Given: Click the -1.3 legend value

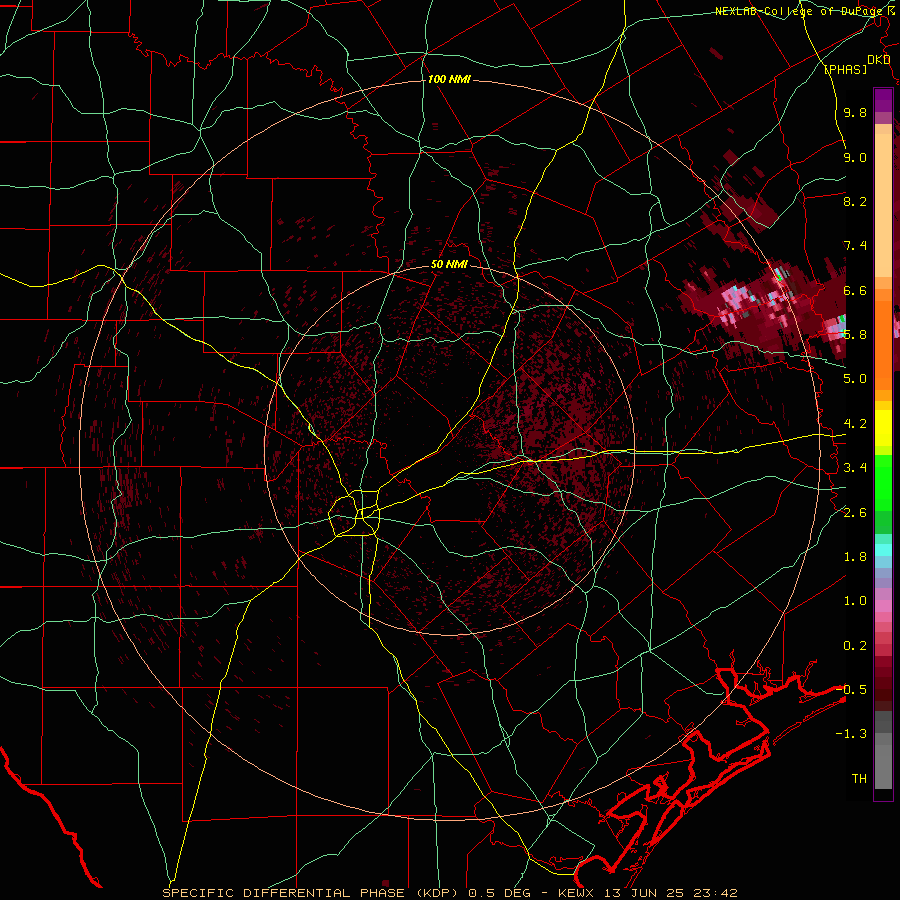Looking at the screenshot, I should click(851, 734).
